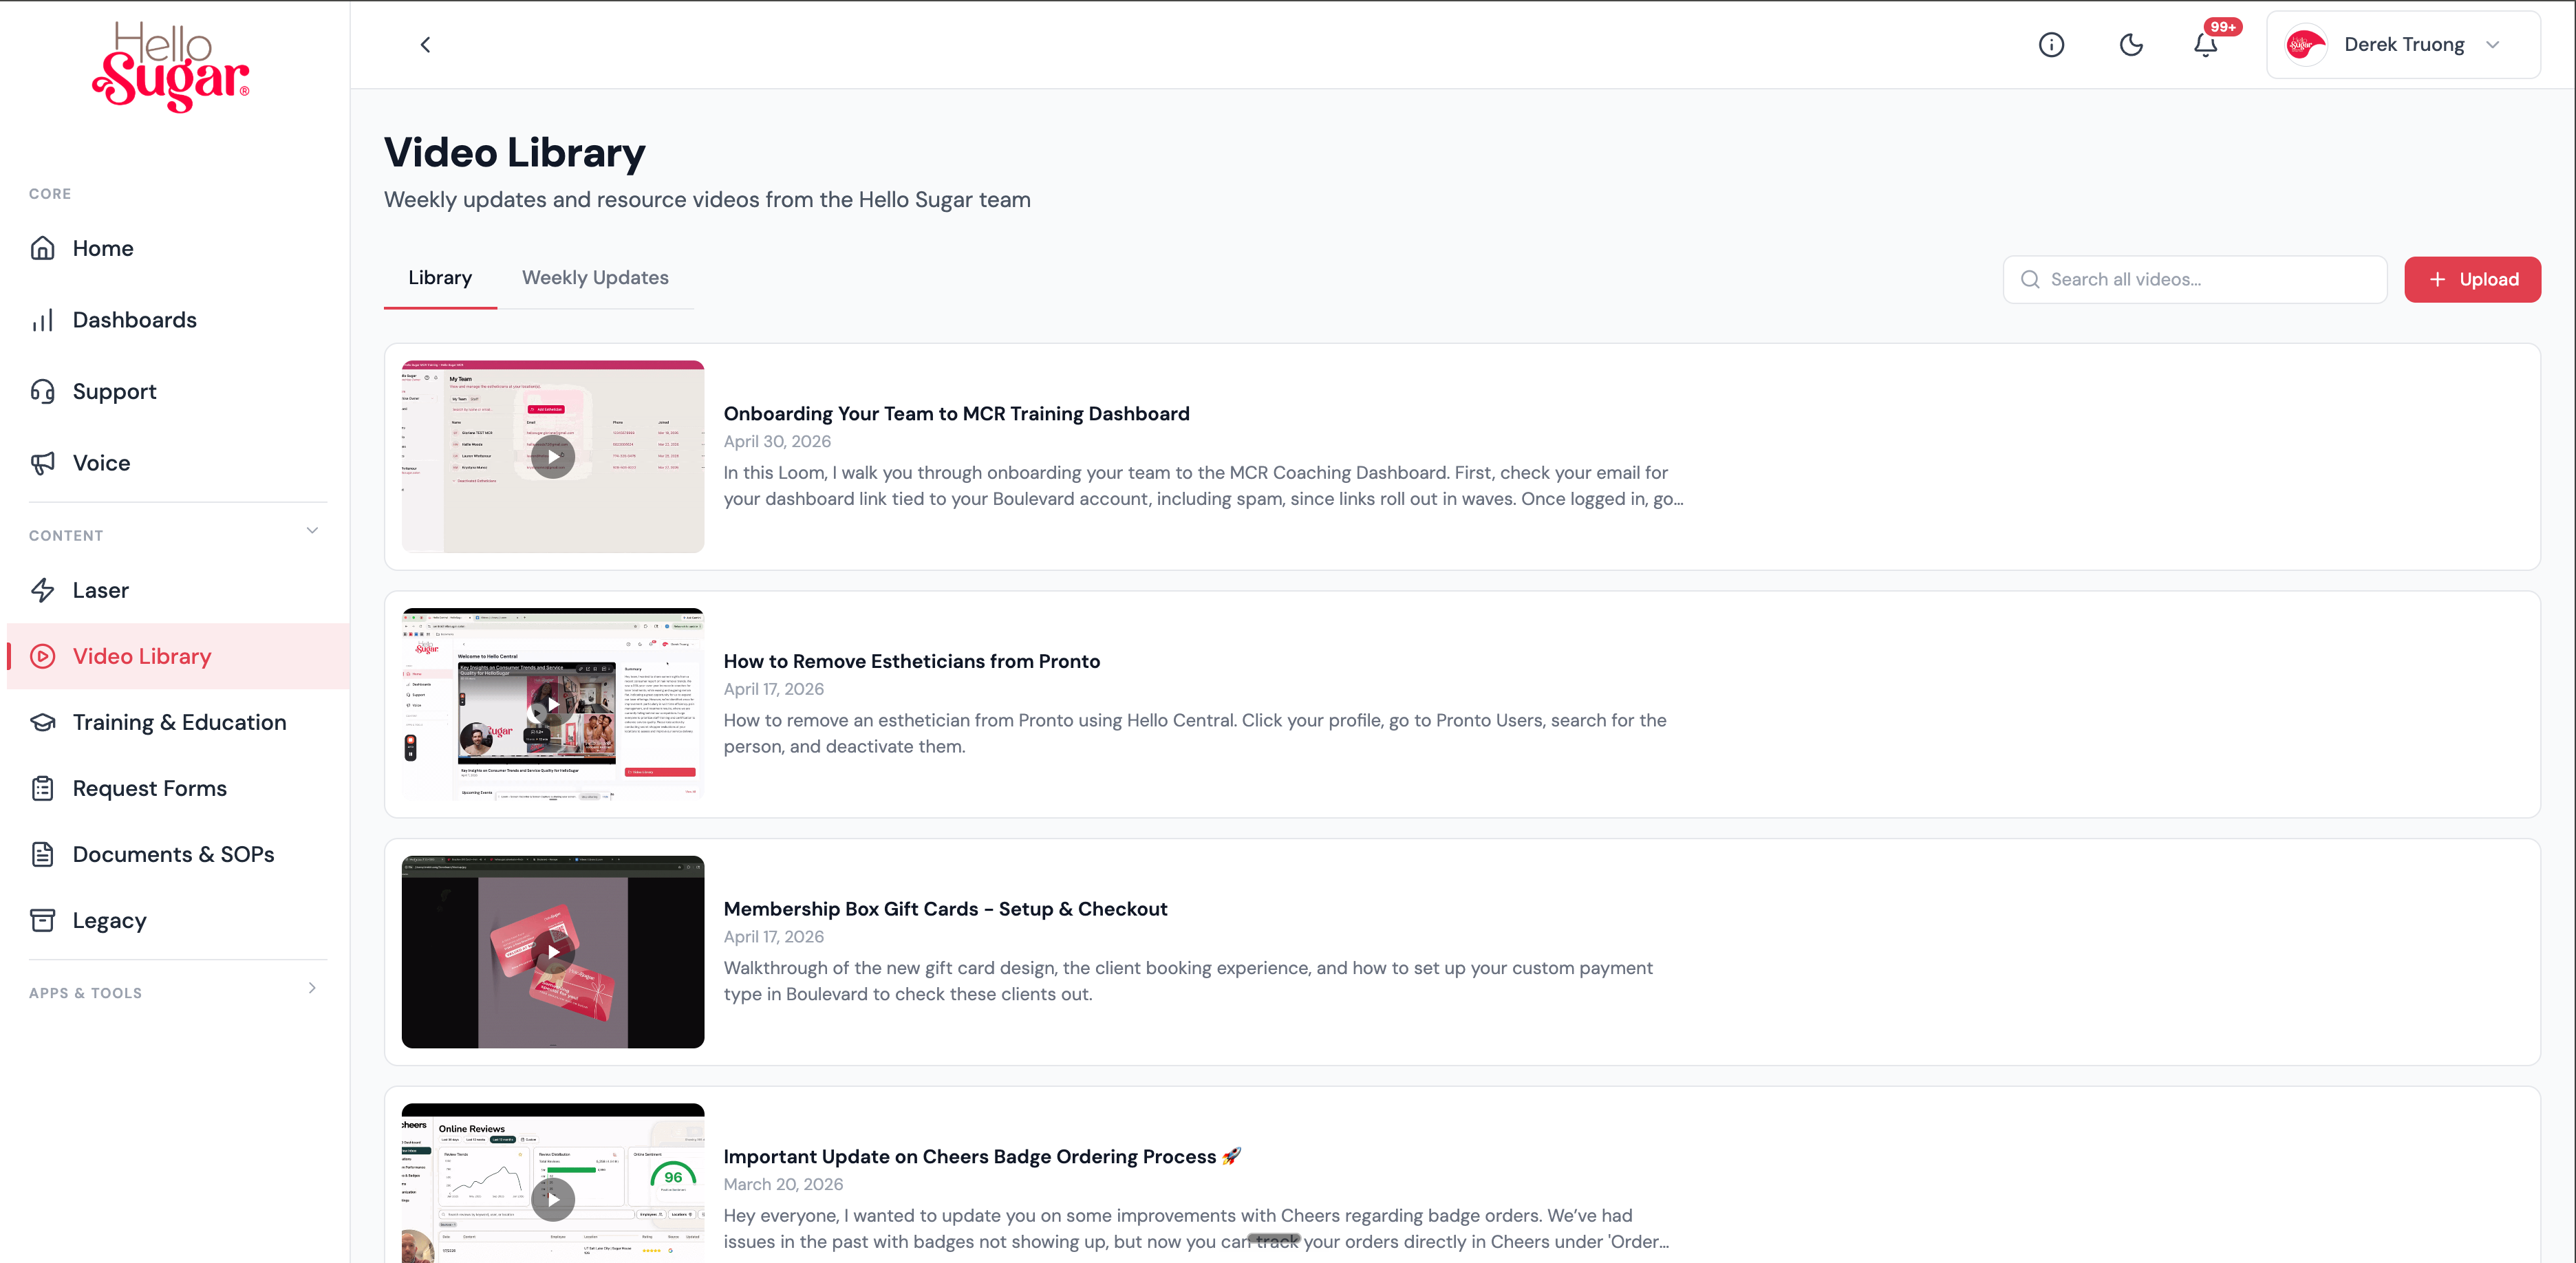Click the red Upload button
This screenshot has height=1263, width=2576.
pyautogui.click(x=2472, y=279)
